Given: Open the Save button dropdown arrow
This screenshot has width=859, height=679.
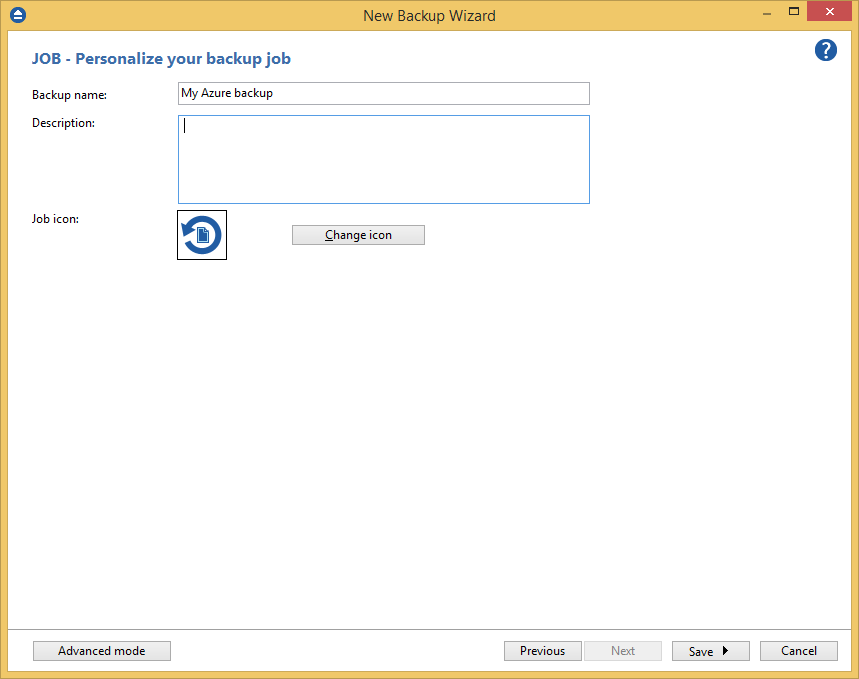Looking at the screenshot, I should [727, 650].
